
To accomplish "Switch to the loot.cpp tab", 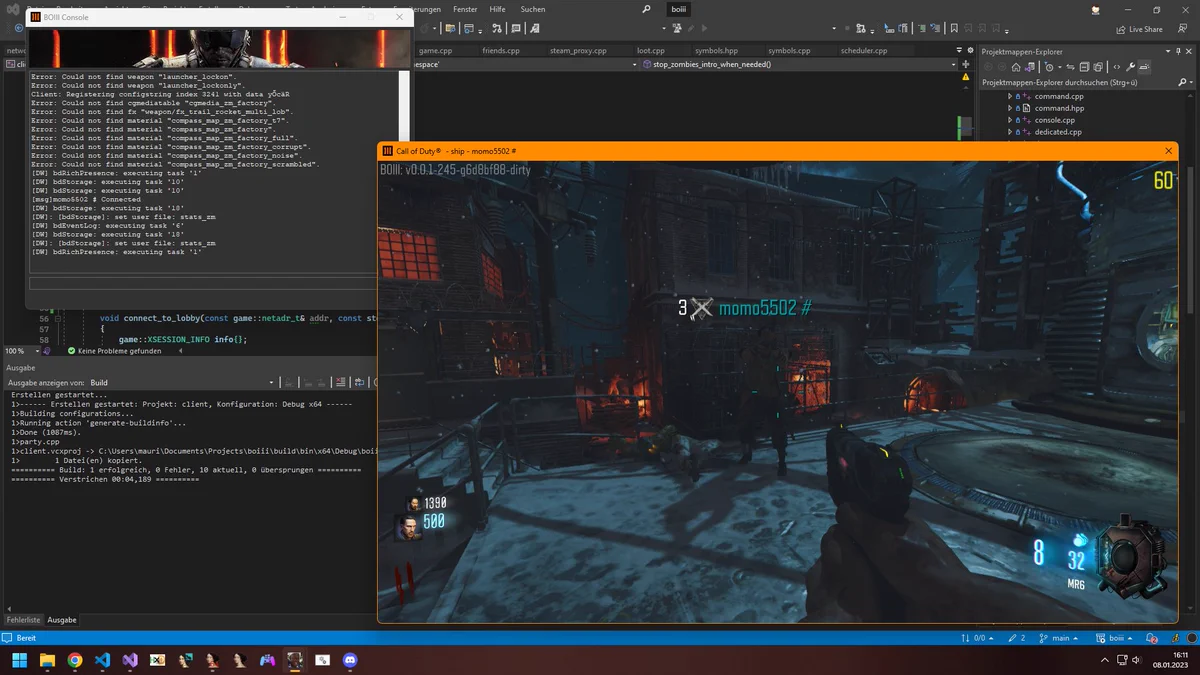I will tap(650, 50).
